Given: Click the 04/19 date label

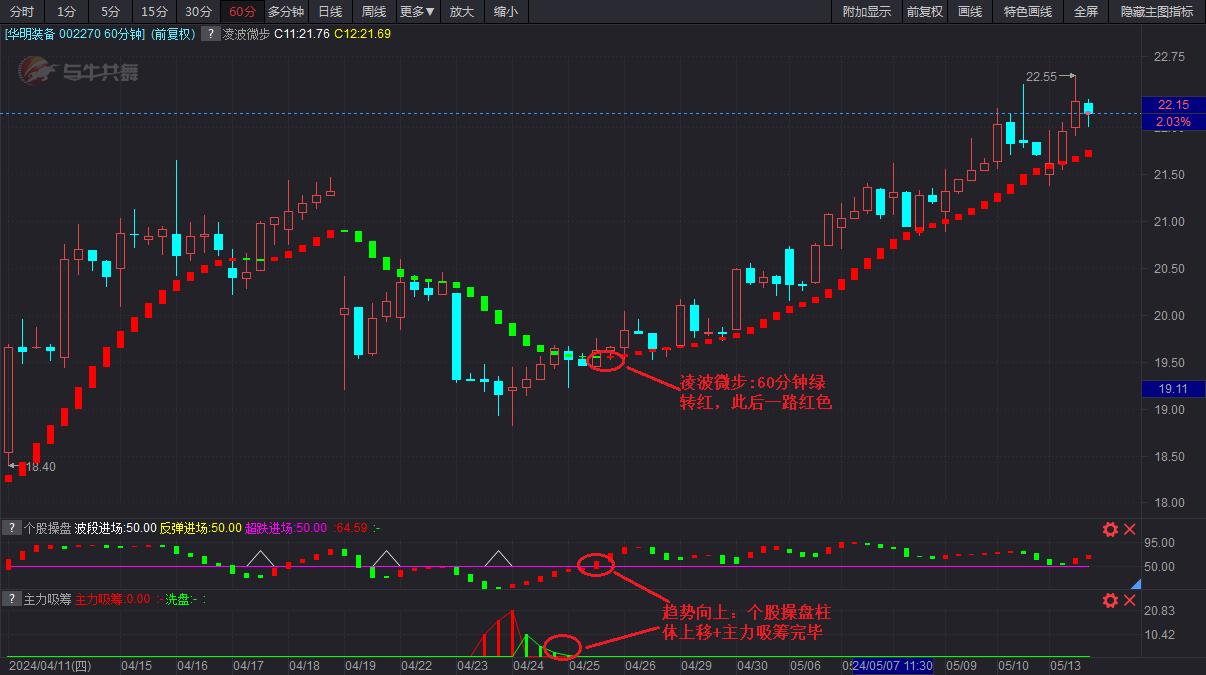Looking at the screenshot, I should (x=360, y=665).
